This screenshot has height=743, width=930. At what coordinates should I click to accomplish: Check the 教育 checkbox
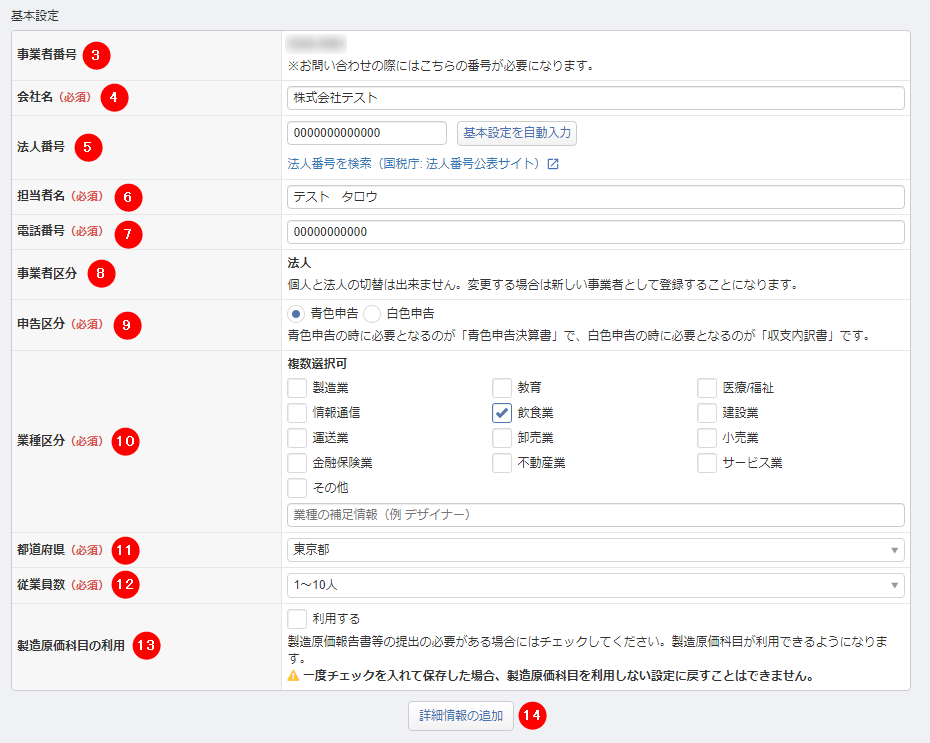pyautogui.click(x=502, y=388)
